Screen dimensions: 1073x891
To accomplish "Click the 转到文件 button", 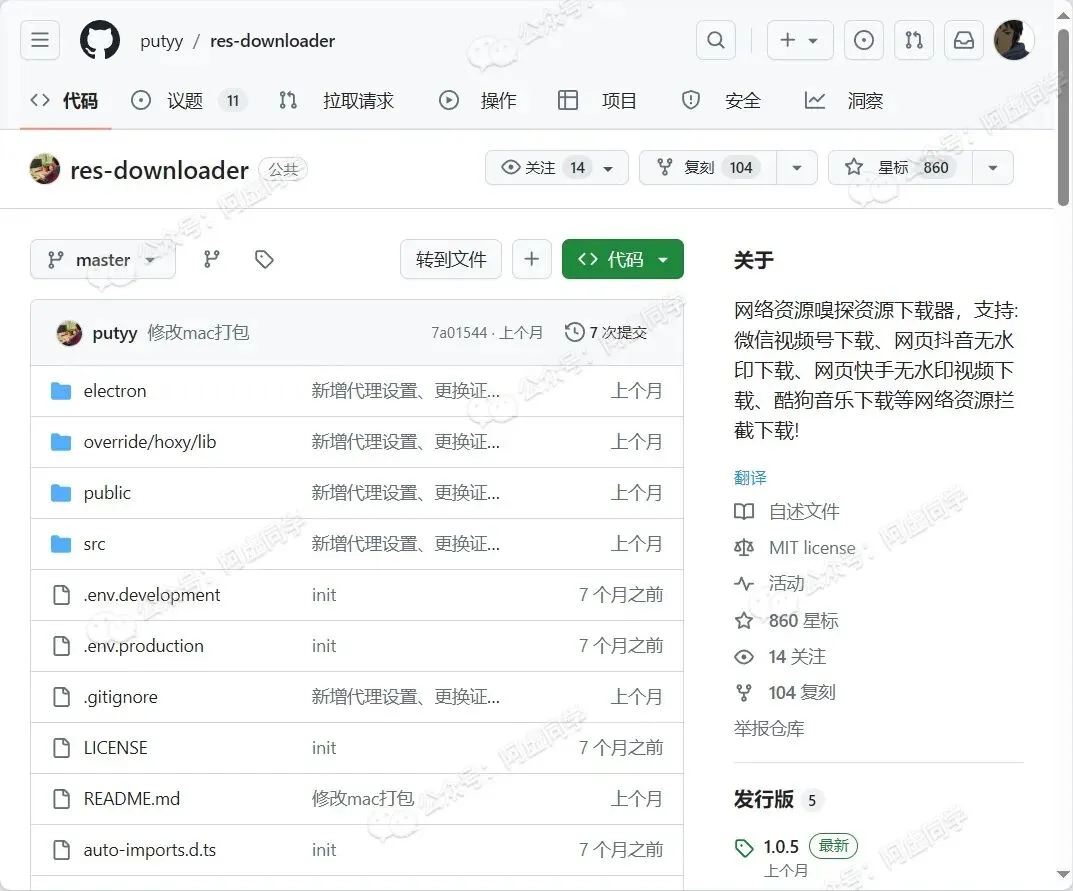I will click(451, 259).
